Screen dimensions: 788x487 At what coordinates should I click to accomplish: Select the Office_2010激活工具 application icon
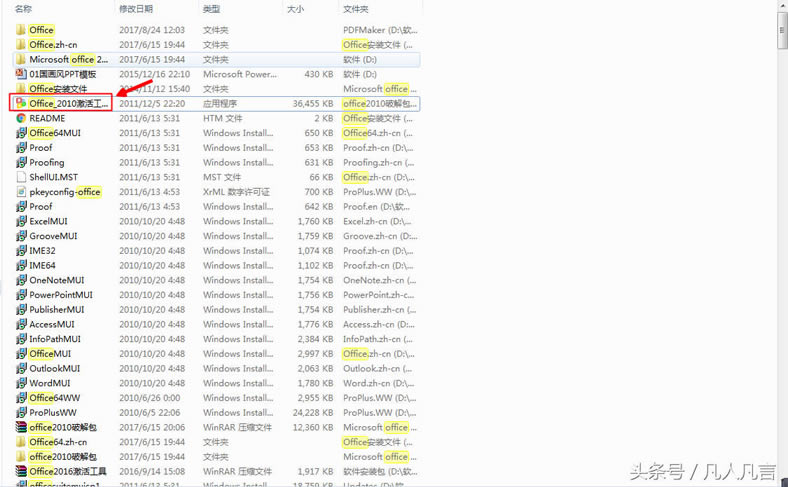click(21, 104)
